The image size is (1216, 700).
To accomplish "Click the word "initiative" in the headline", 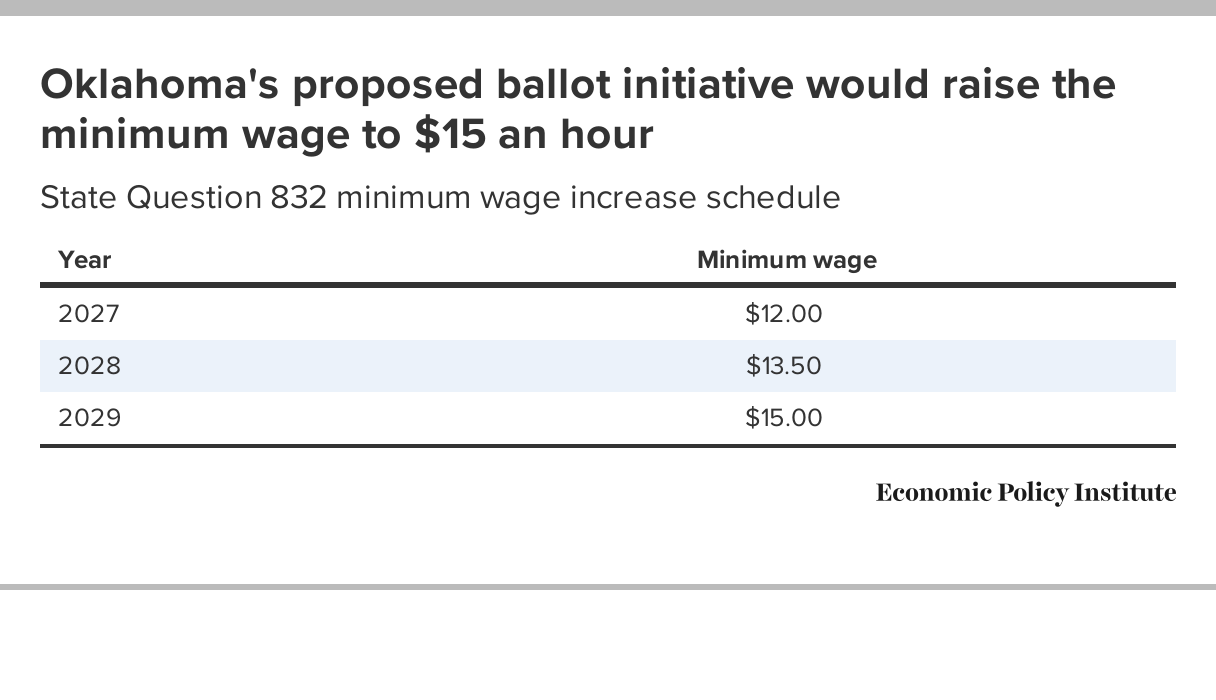I will [x=709, y=85].
